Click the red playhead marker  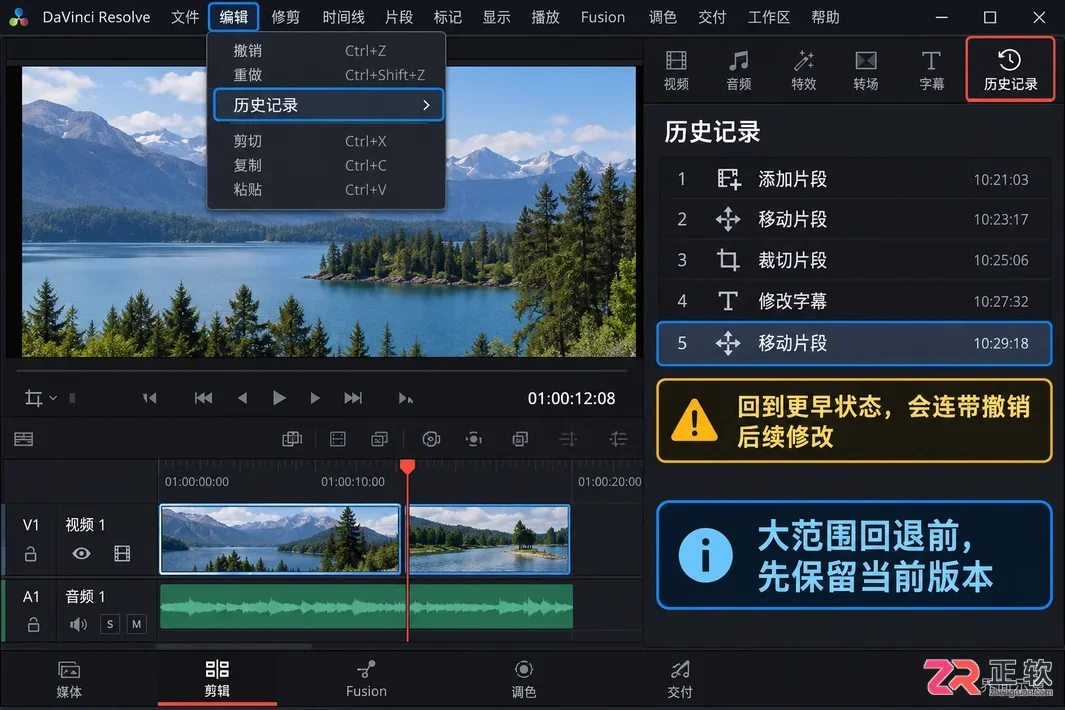coord(408,467)
